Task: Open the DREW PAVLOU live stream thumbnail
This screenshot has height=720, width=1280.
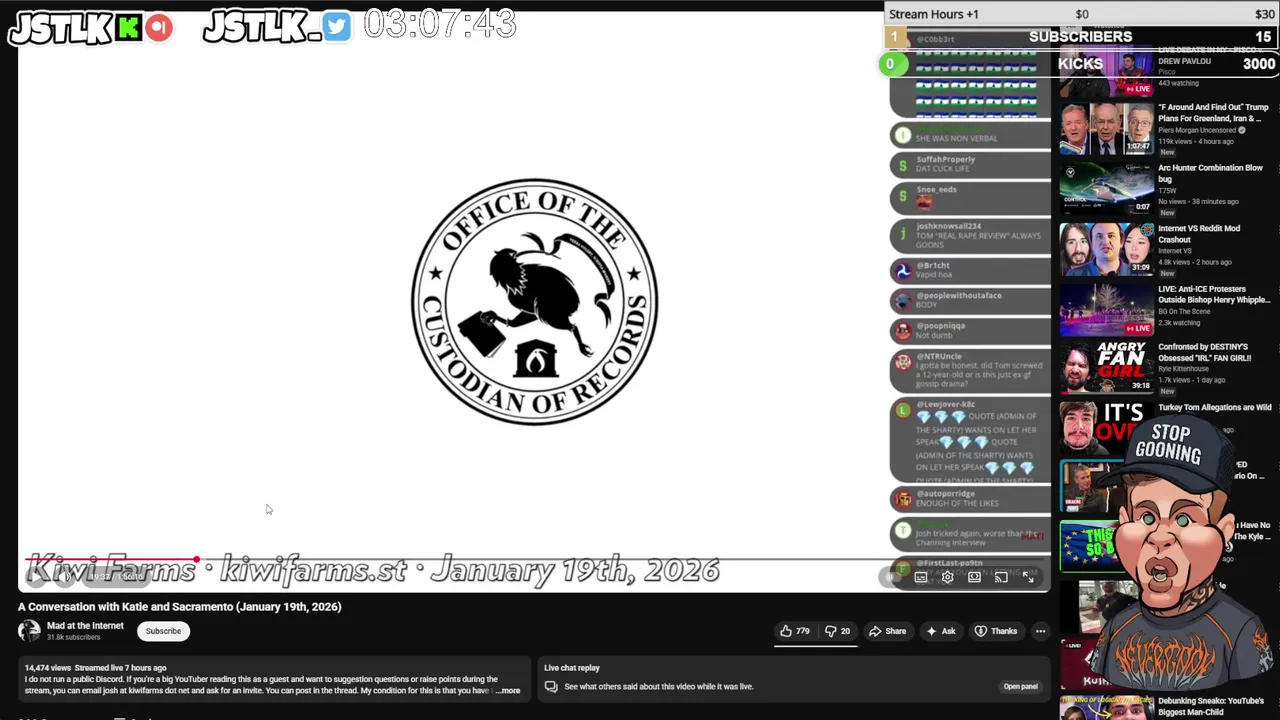Action: pos(1106,72)
